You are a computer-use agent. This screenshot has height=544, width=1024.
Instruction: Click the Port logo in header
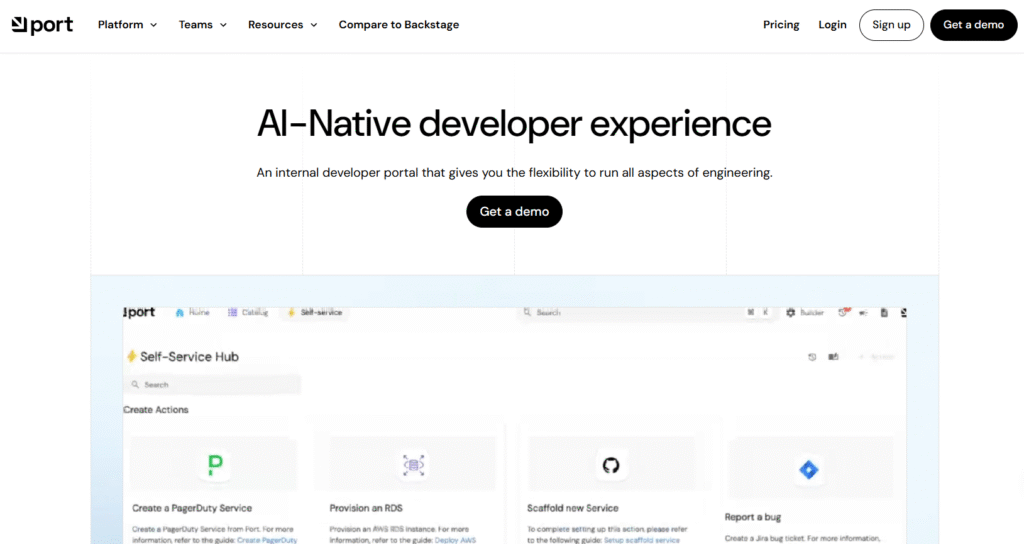[42, 25]
